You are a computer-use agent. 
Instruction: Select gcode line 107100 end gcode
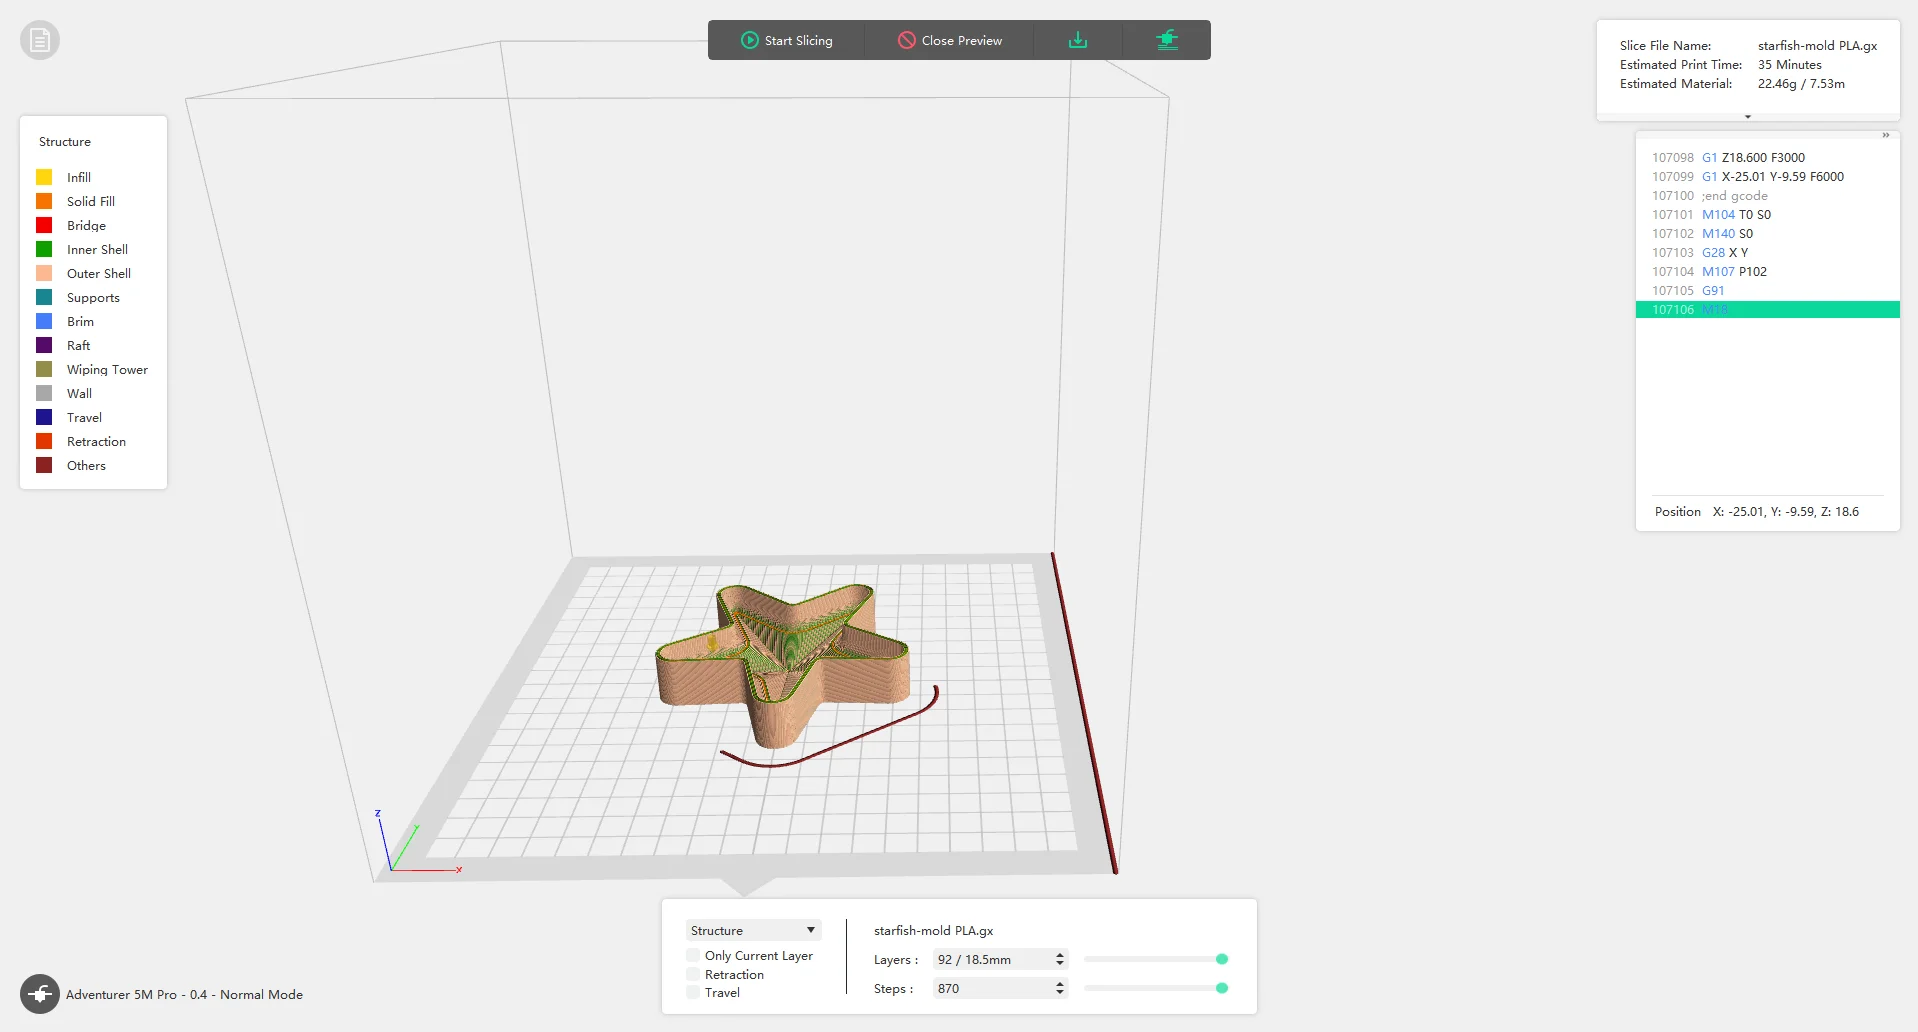pos(1767,195)
